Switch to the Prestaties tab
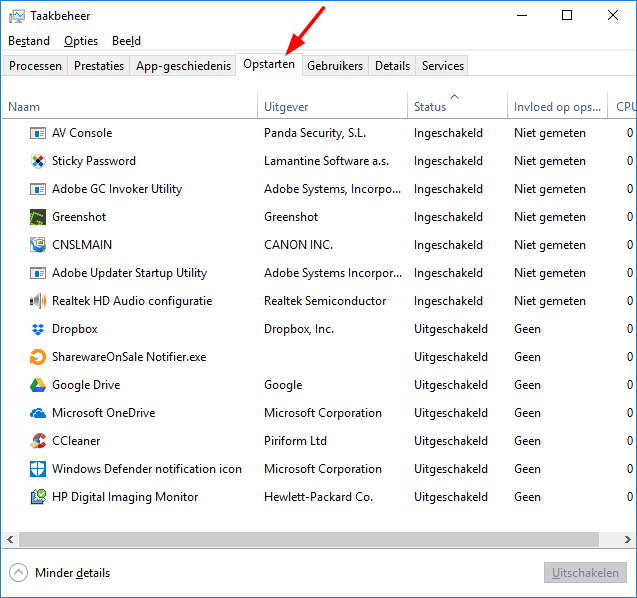 (x=99, y=66)
